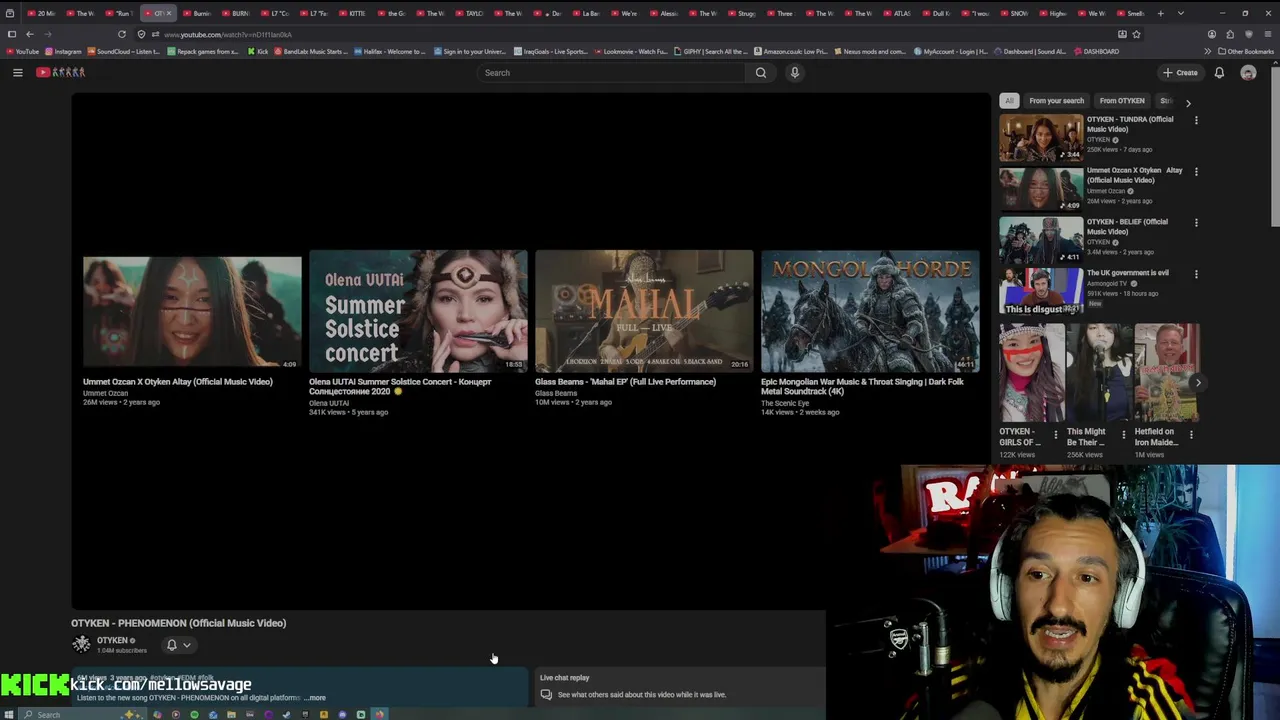Open OTYKEN channel name link below video

coord(112,640)
